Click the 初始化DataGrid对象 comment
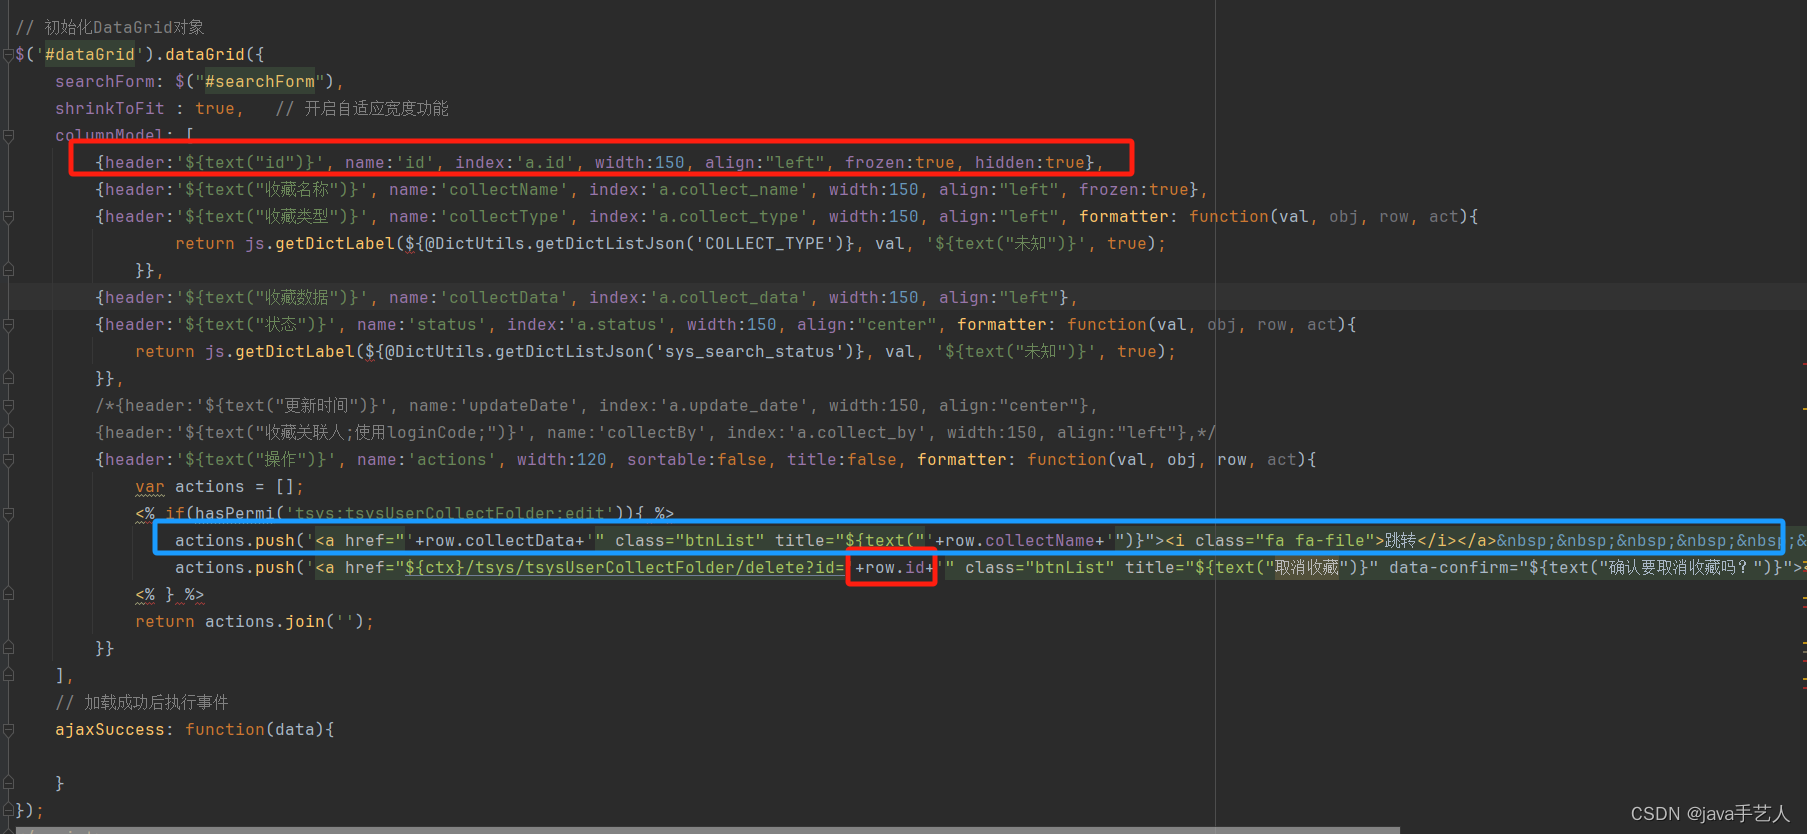This screenshot has width=1807, height=834. click(110, 27)
